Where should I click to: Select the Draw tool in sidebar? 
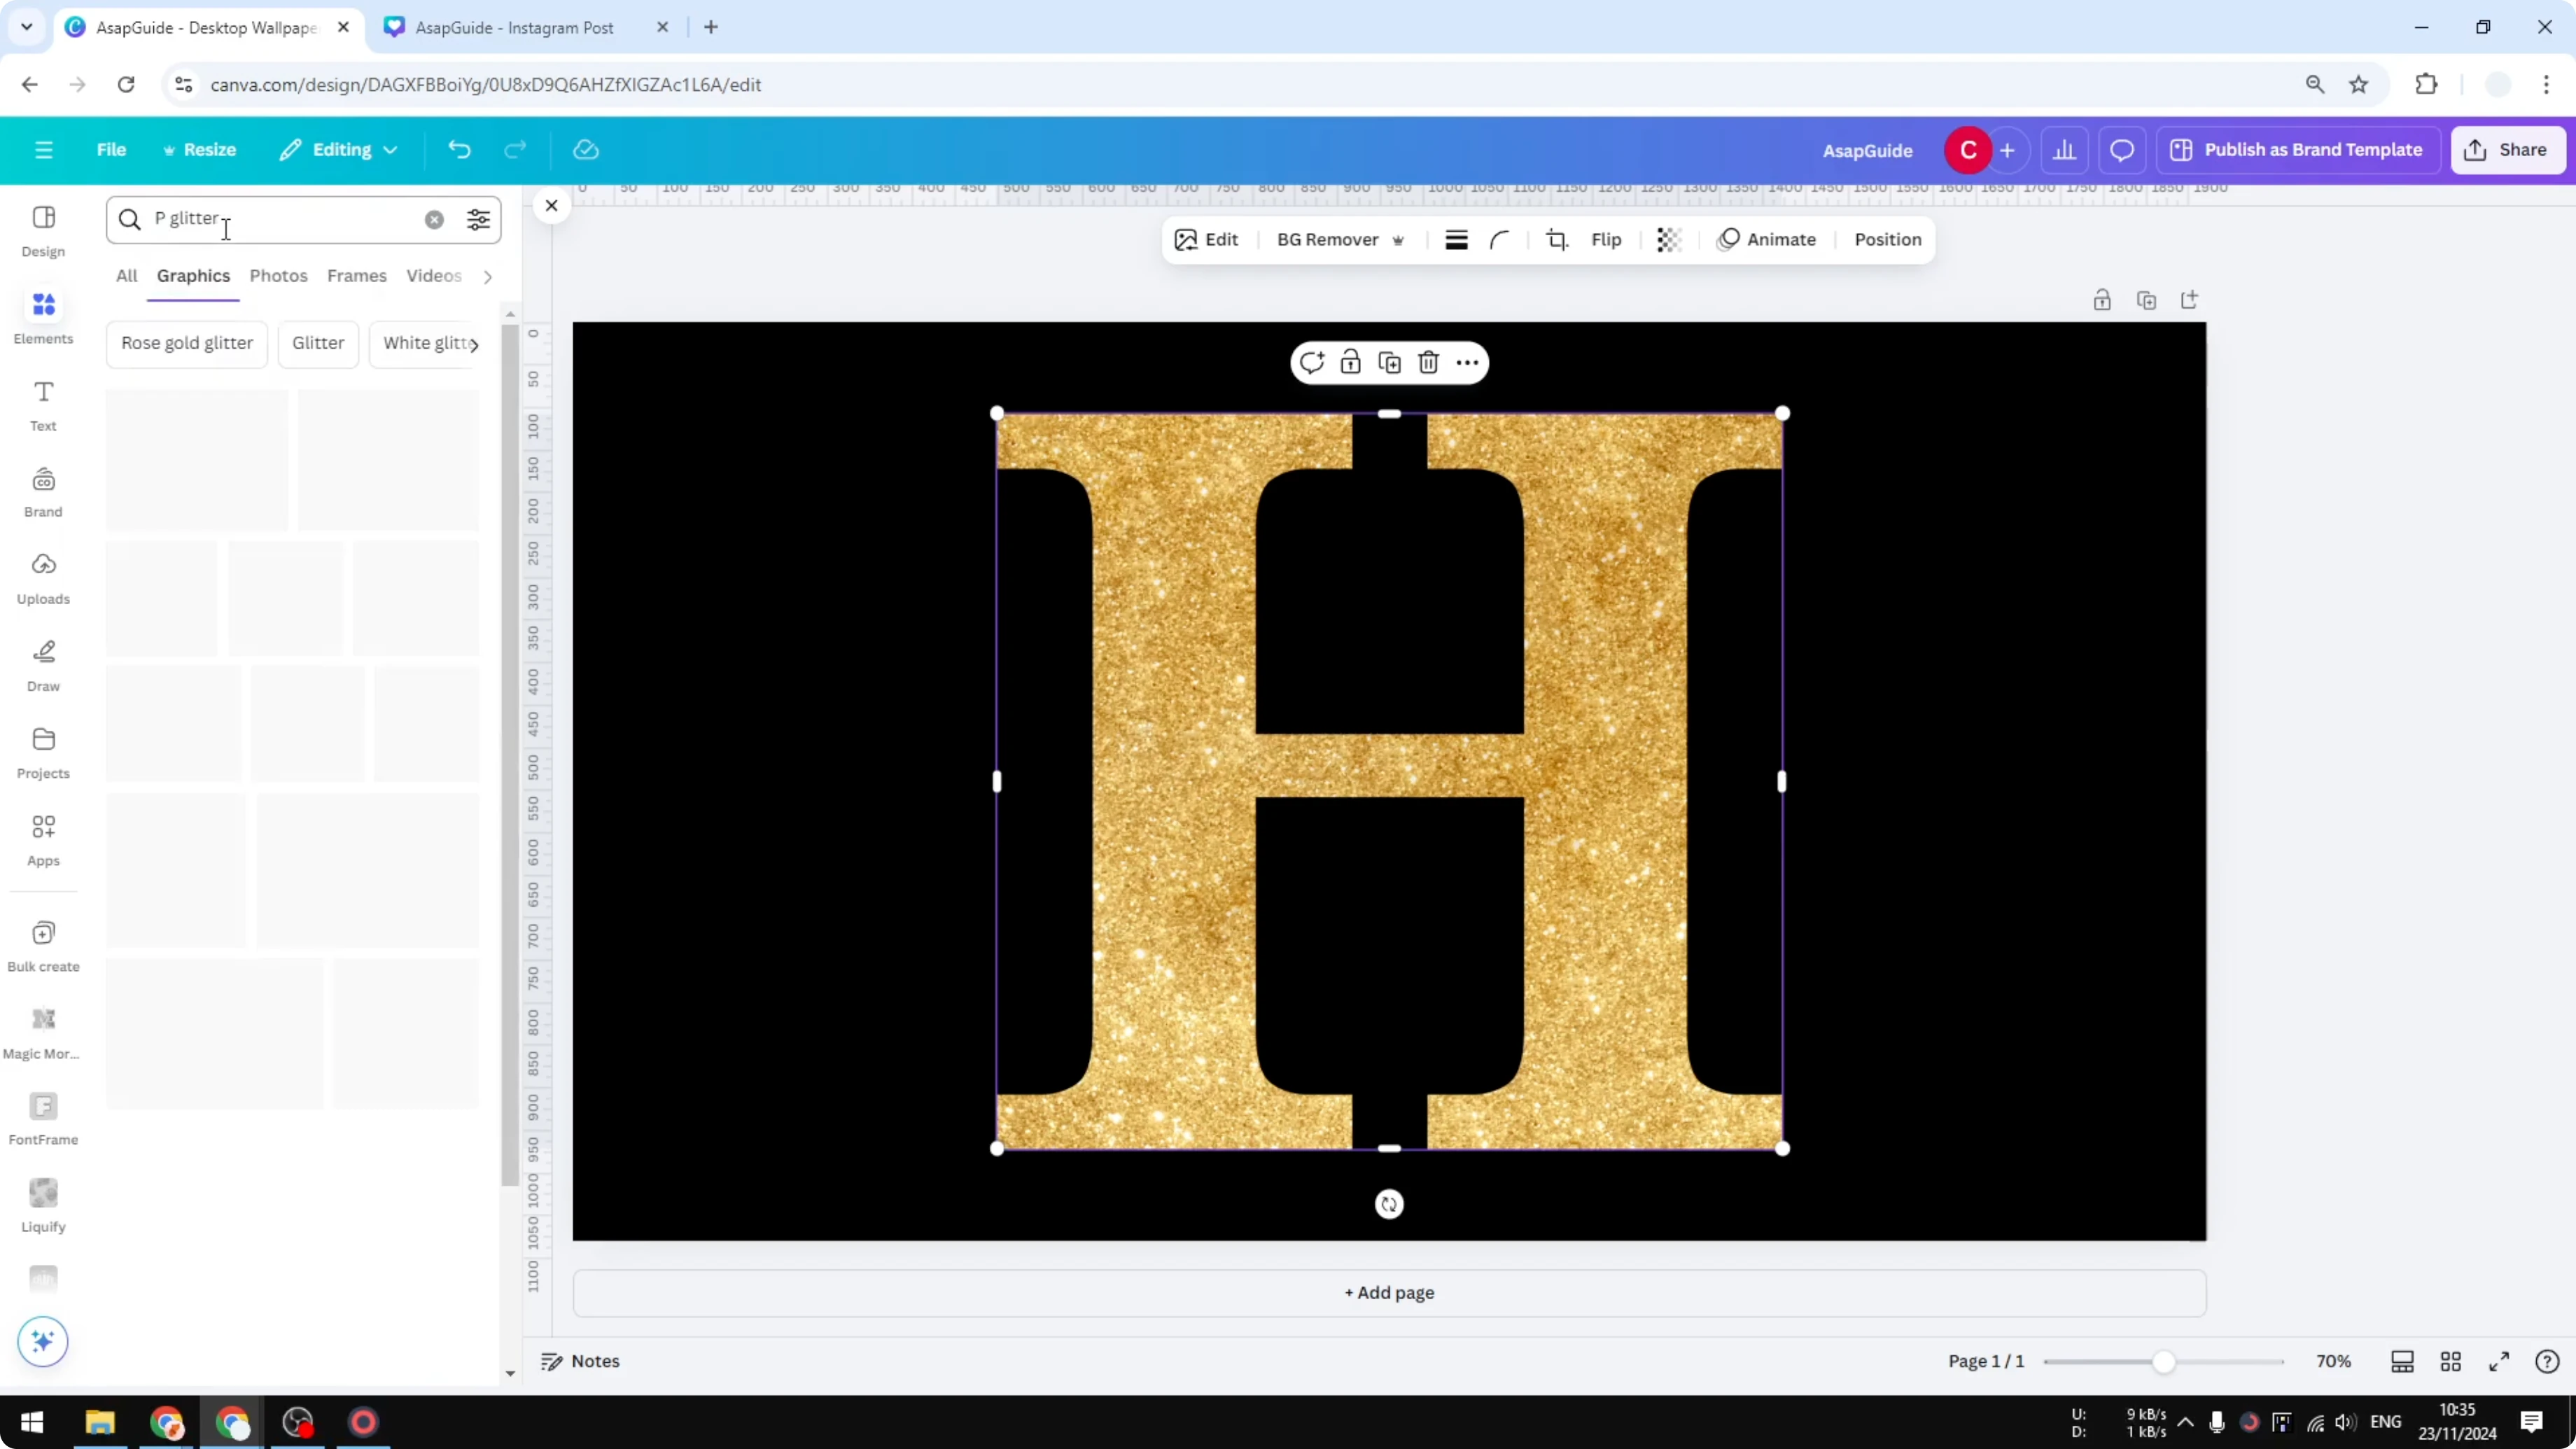pos(43,663)
